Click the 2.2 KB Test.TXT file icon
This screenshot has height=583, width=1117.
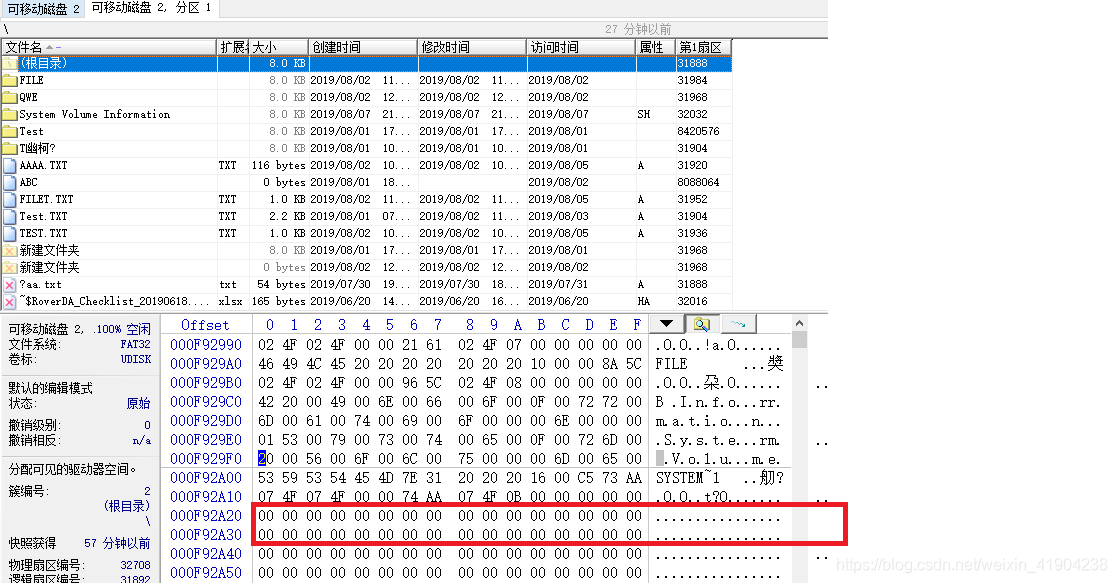tap(10, 217)
